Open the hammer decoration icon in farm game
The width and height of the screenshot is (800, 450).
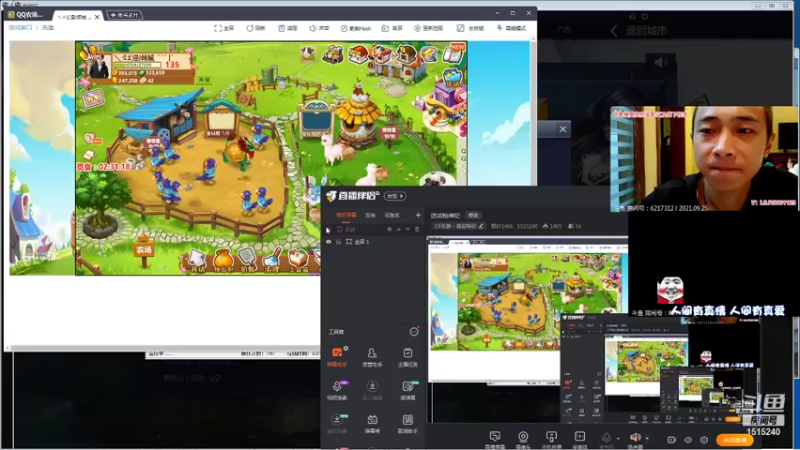click(x=429, y=54)
